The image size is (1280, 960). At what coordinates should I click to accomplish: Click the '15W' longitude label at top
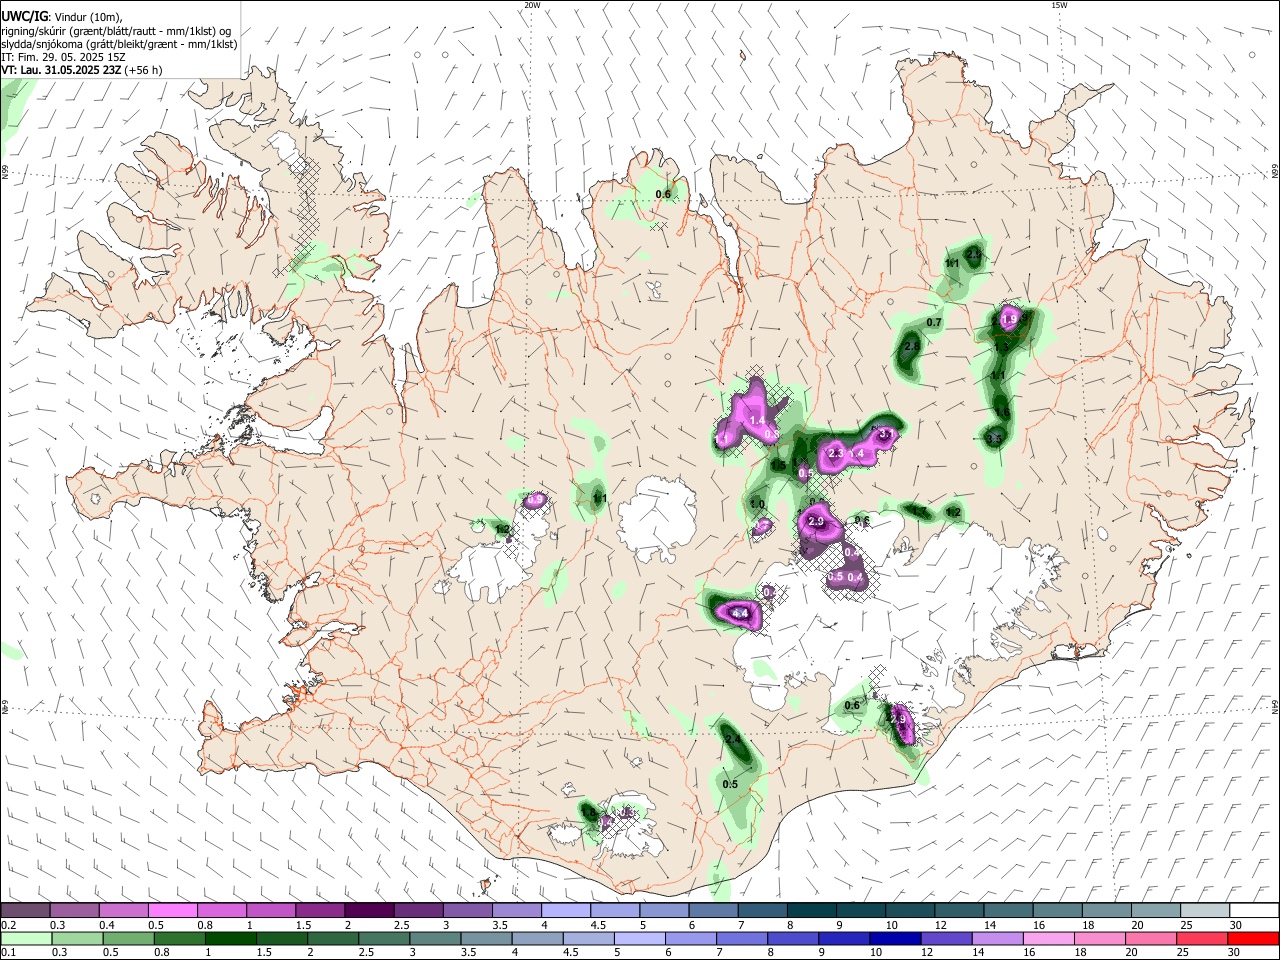click(x=1058, y=5)
